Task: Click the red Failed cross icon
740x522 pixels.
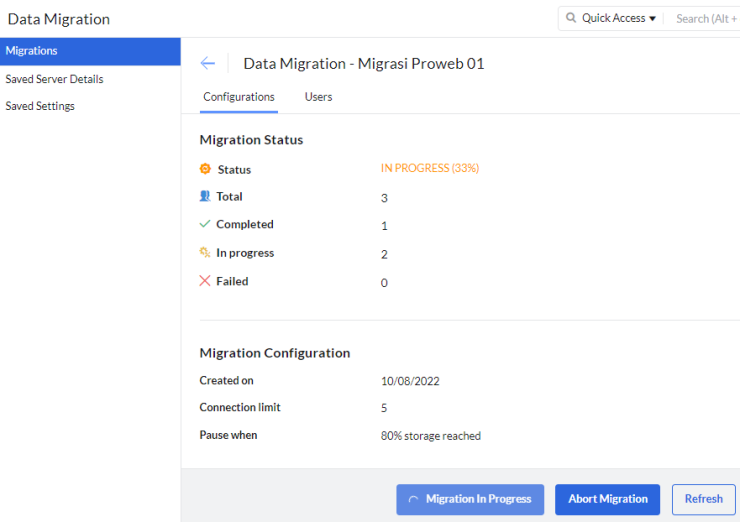Action: coord(205,281)
